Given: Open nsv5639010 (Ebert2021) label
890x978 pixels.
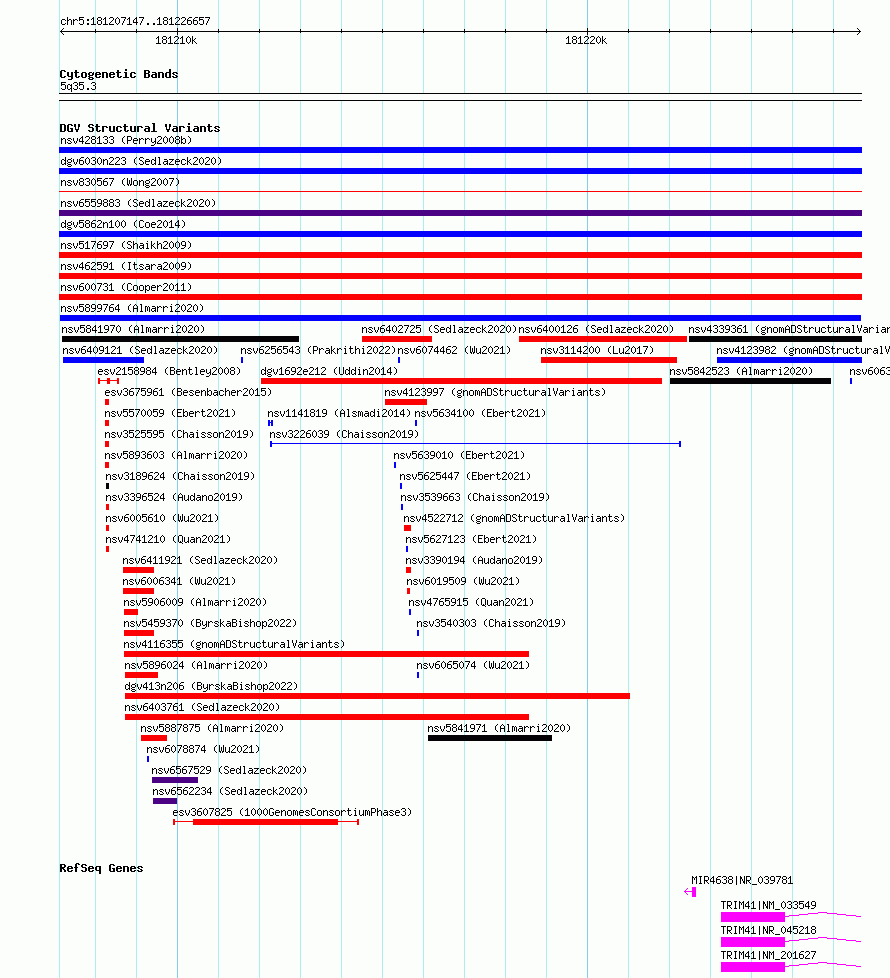Looking at the screenshot, I should coord(459,455).
